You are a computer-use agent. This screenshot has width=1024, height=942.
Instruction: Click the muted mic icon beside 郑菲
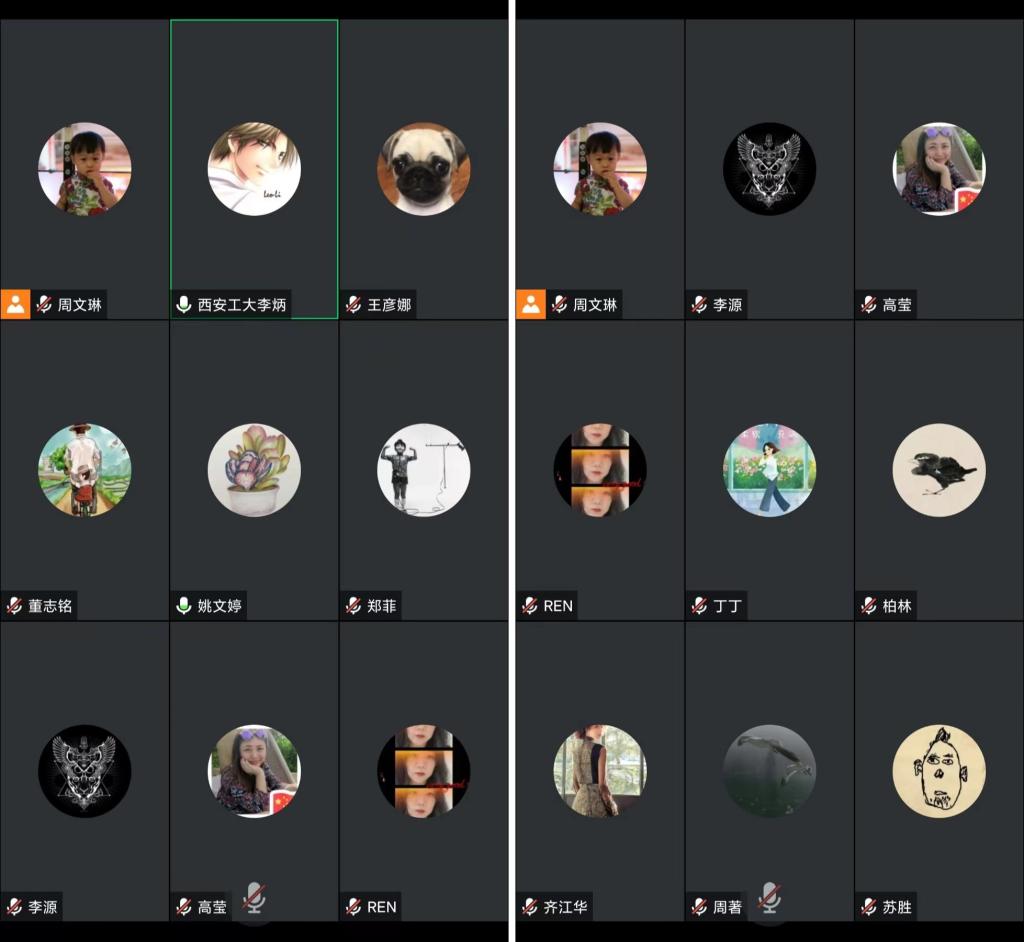point(353,606)
